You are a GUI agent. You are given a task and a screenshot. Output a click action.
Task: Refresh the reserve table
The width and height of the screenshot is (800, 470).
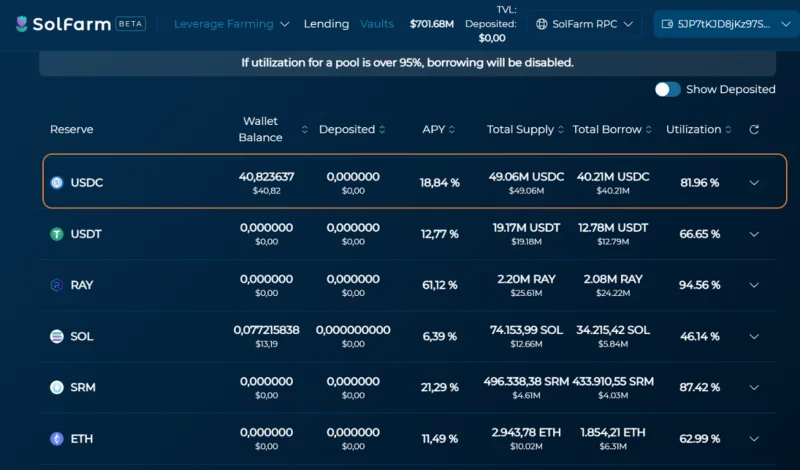[x=754, y=130]
